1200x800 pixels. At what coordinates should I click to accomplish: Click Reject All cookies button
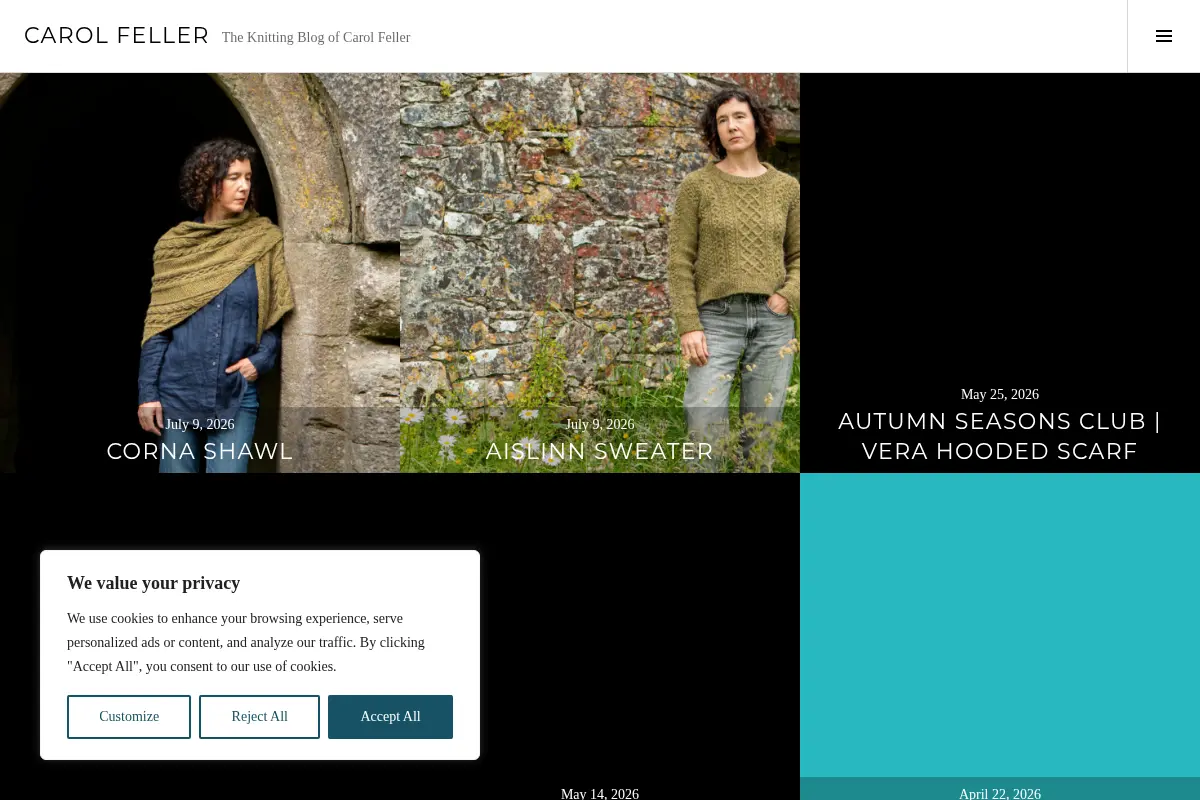pos(259,717)
